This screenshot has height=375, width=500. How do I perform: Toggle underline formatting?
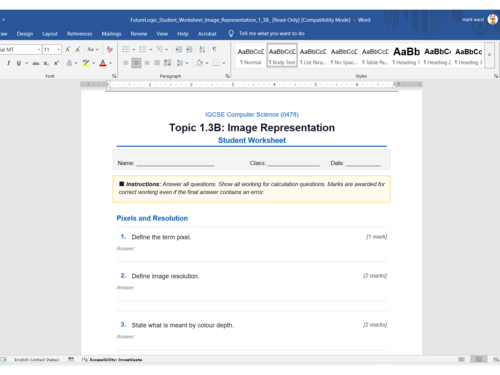click(x=19, y=63)
